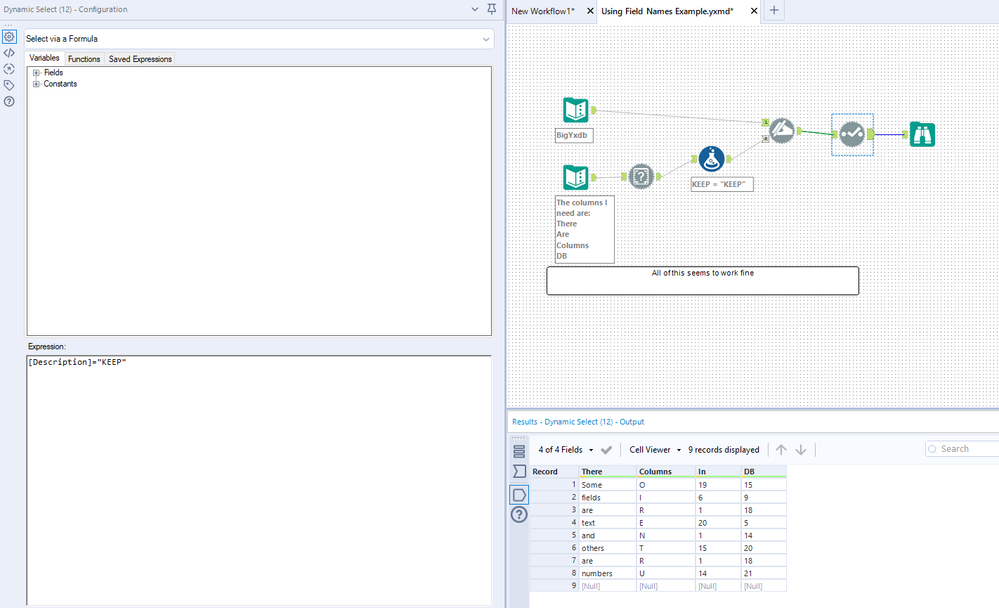Screen dimensions: 999x608
Task: Click the DB column header
Action: pyautogui.click(x=764, y=472)
